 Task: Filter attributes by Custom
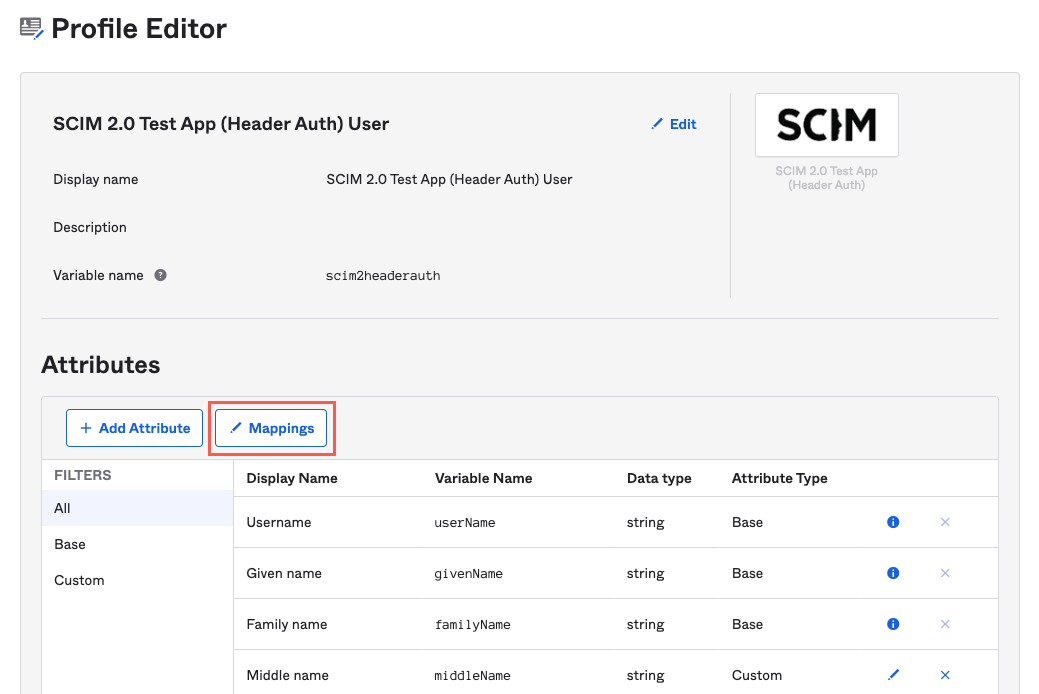coord(79,580)
